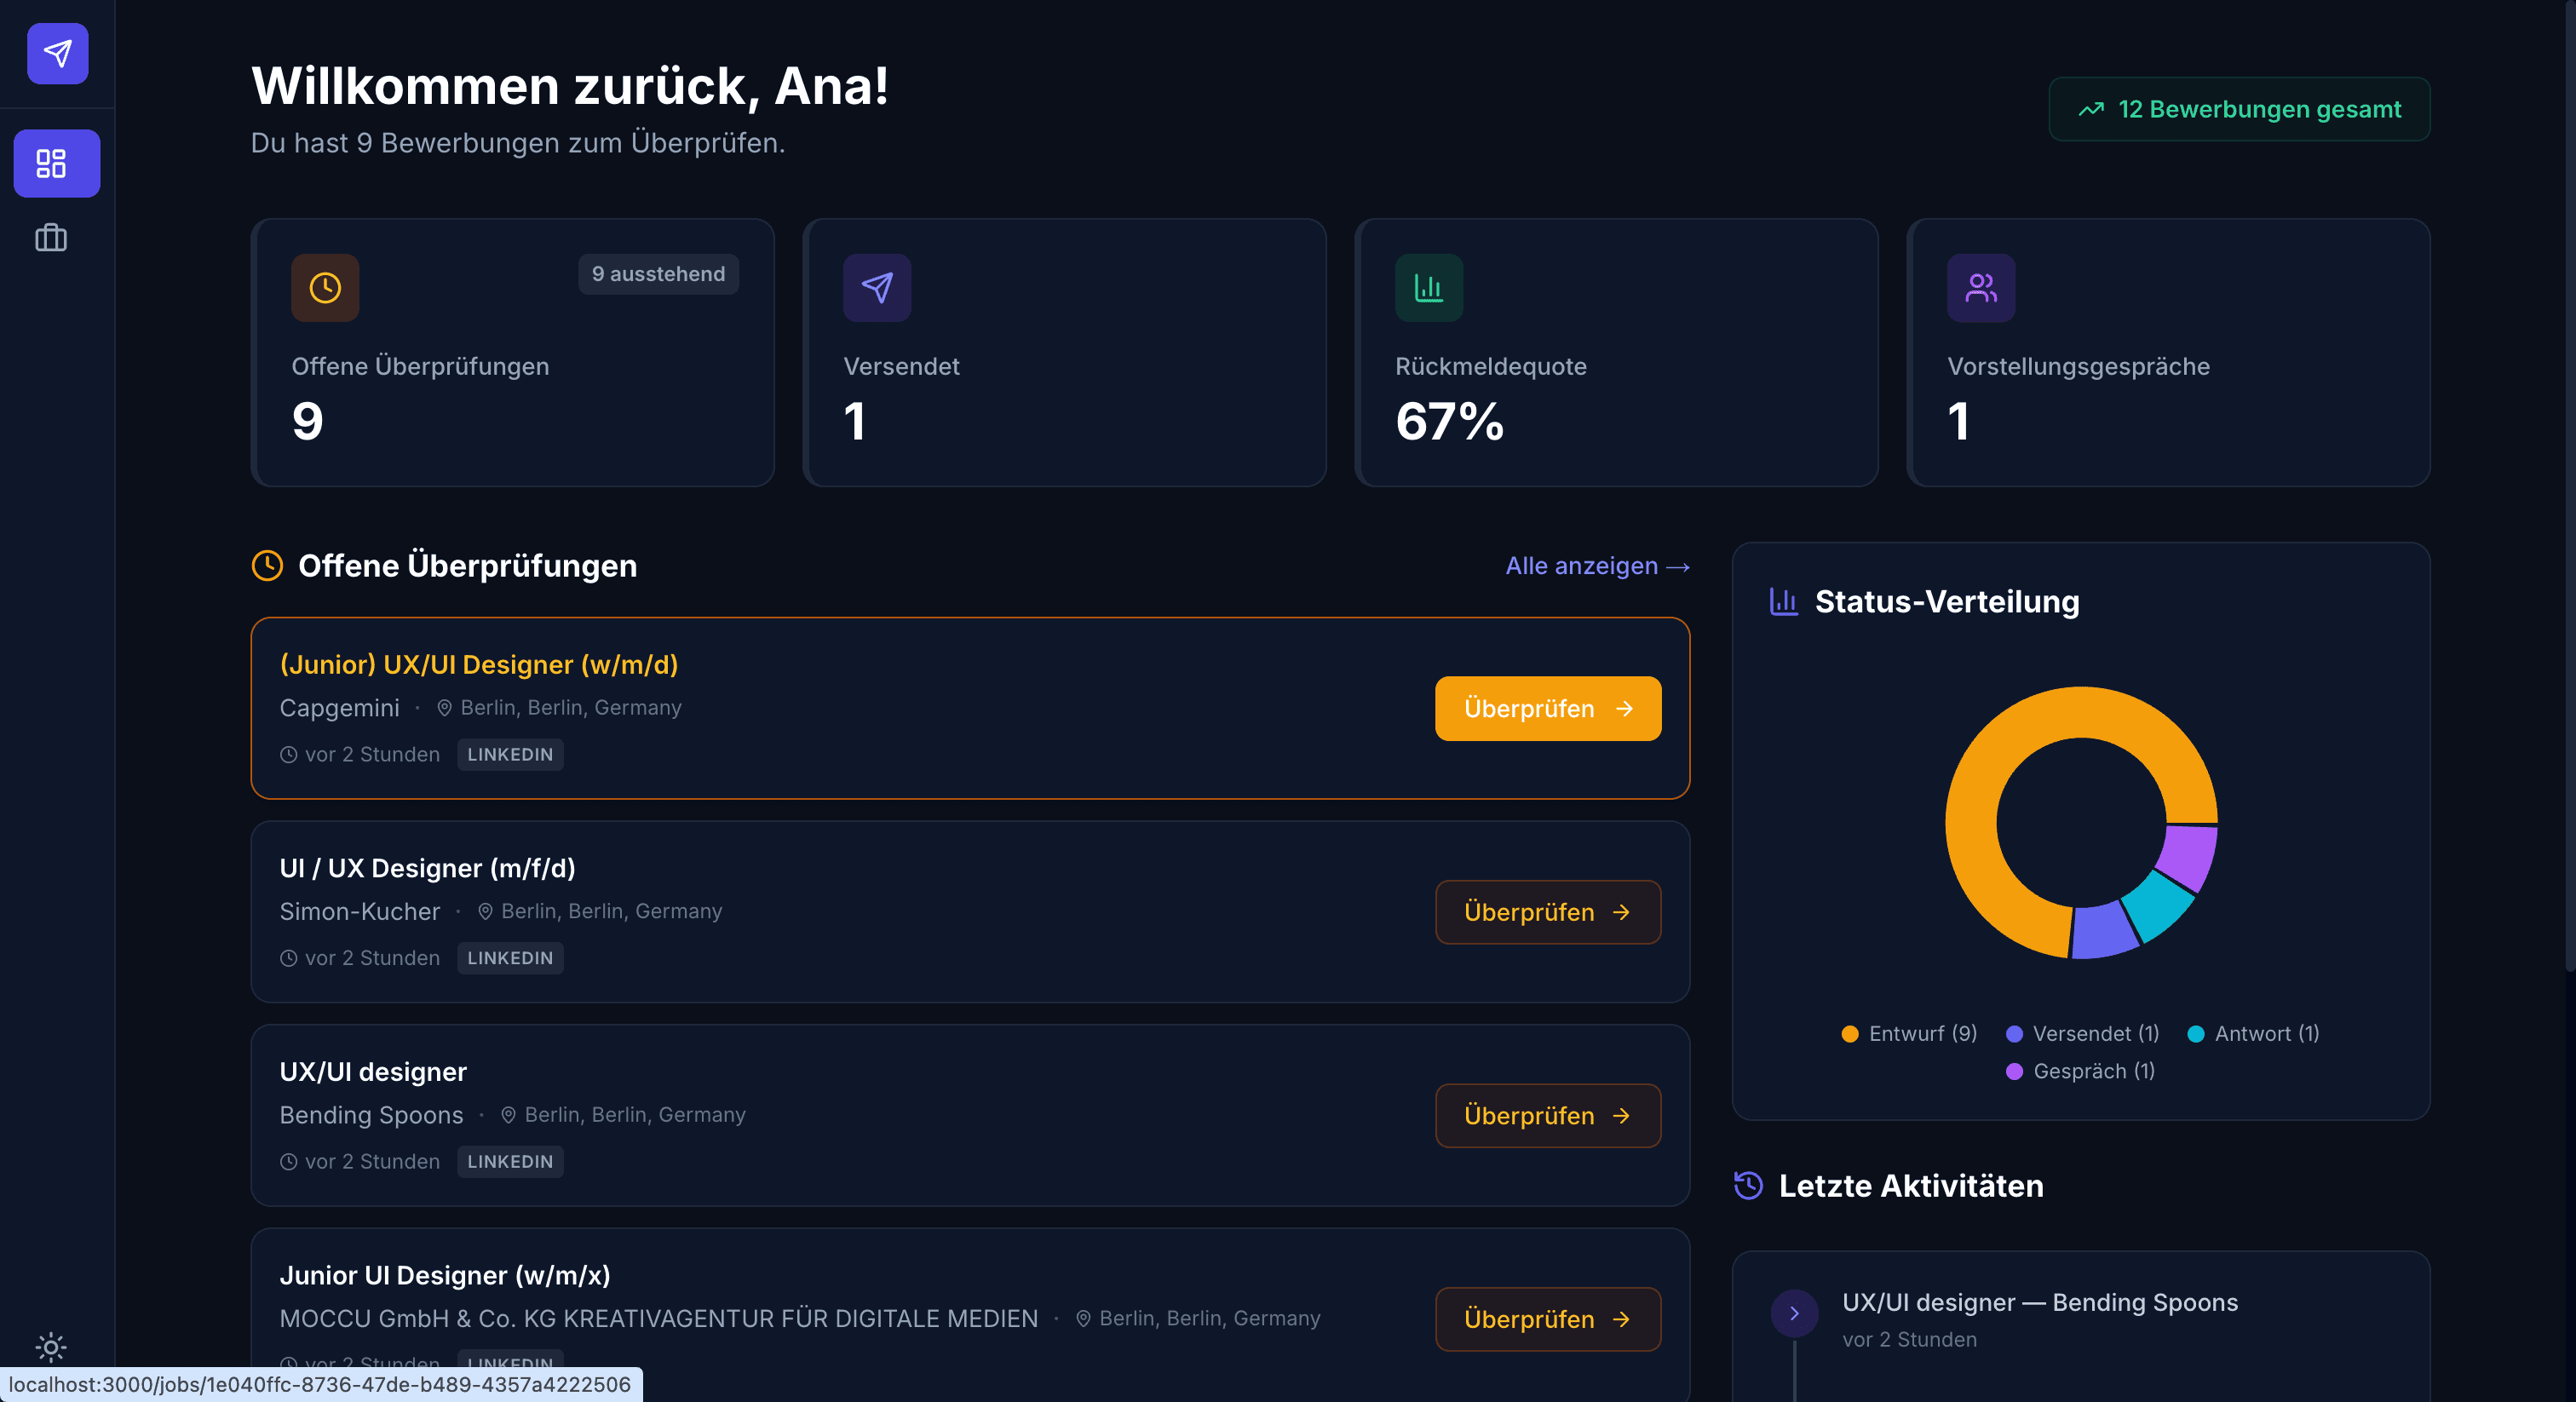The image size is (2576, 1402).
Task: Click the people icon in Vorstellungsgespräche card
Action: click(1980, 288)
